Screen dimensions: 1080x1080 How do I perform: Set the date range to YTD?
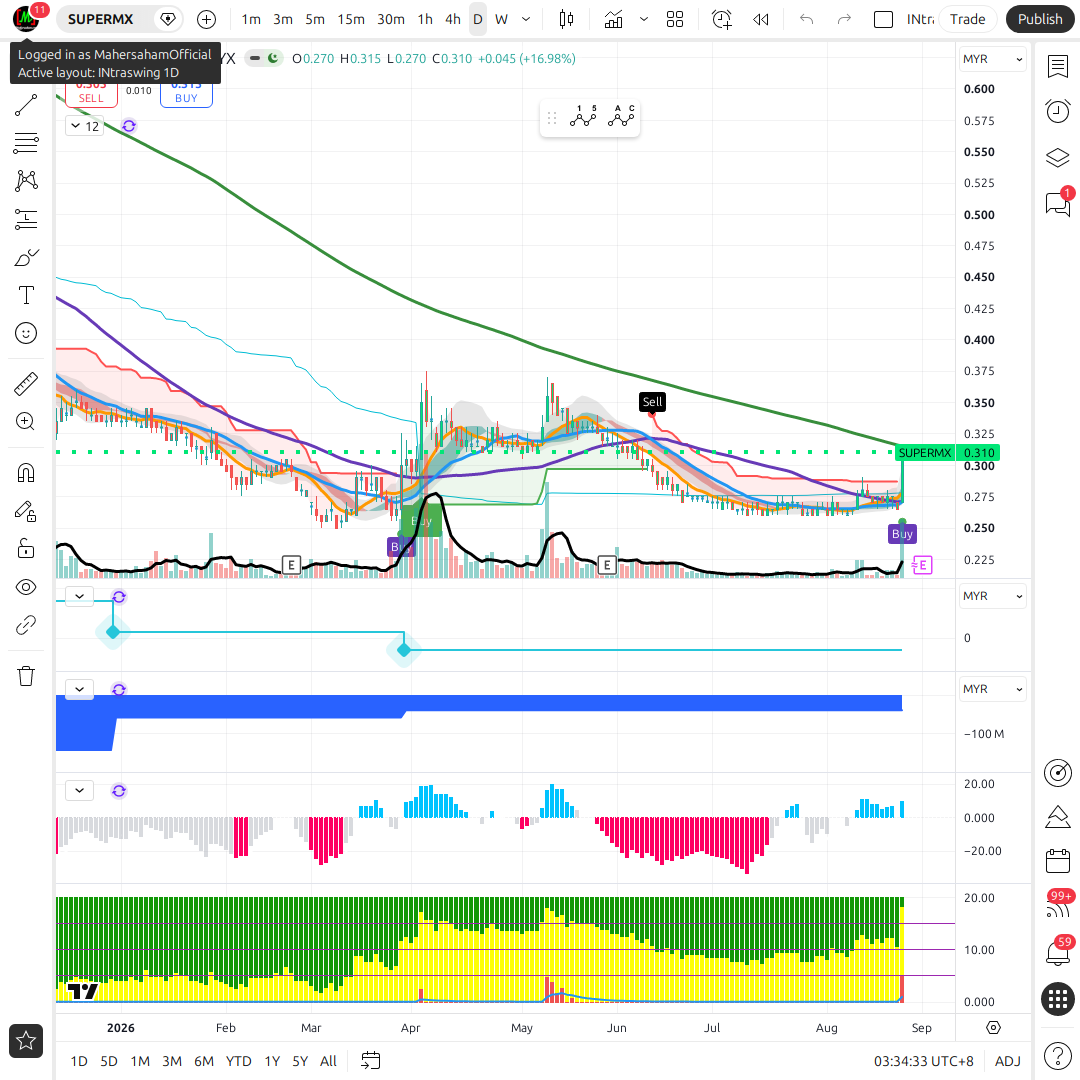[238, 1061]
